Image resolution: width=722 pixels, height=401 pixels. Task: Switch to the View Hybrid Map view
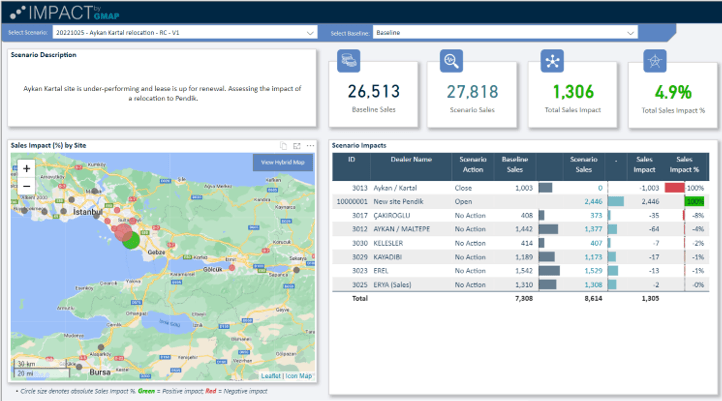(x=283, y=162)
